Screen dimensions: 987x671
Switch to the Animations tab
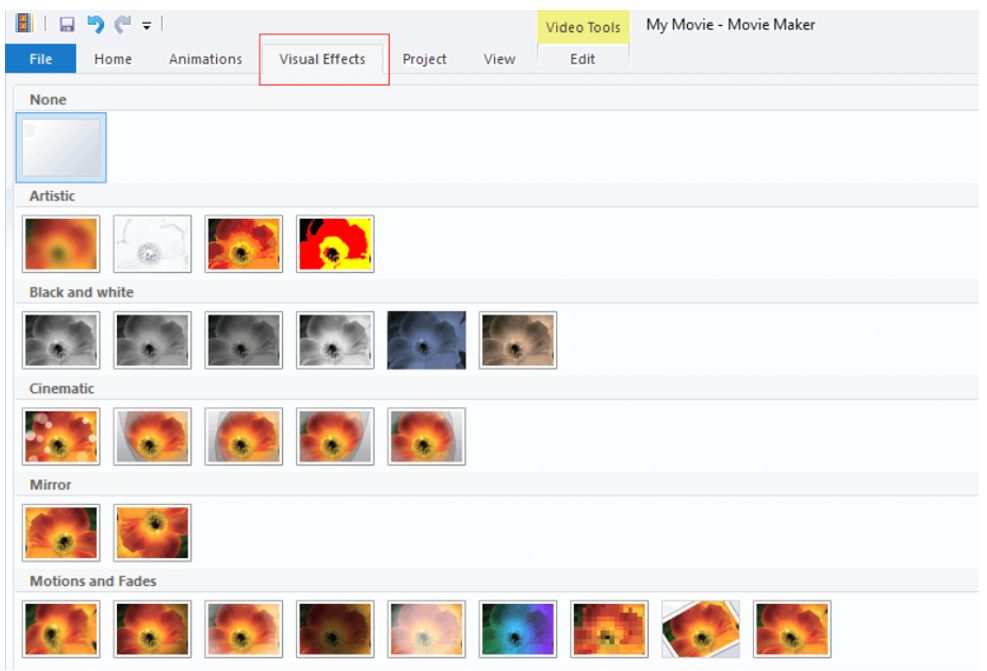point(205,59)
